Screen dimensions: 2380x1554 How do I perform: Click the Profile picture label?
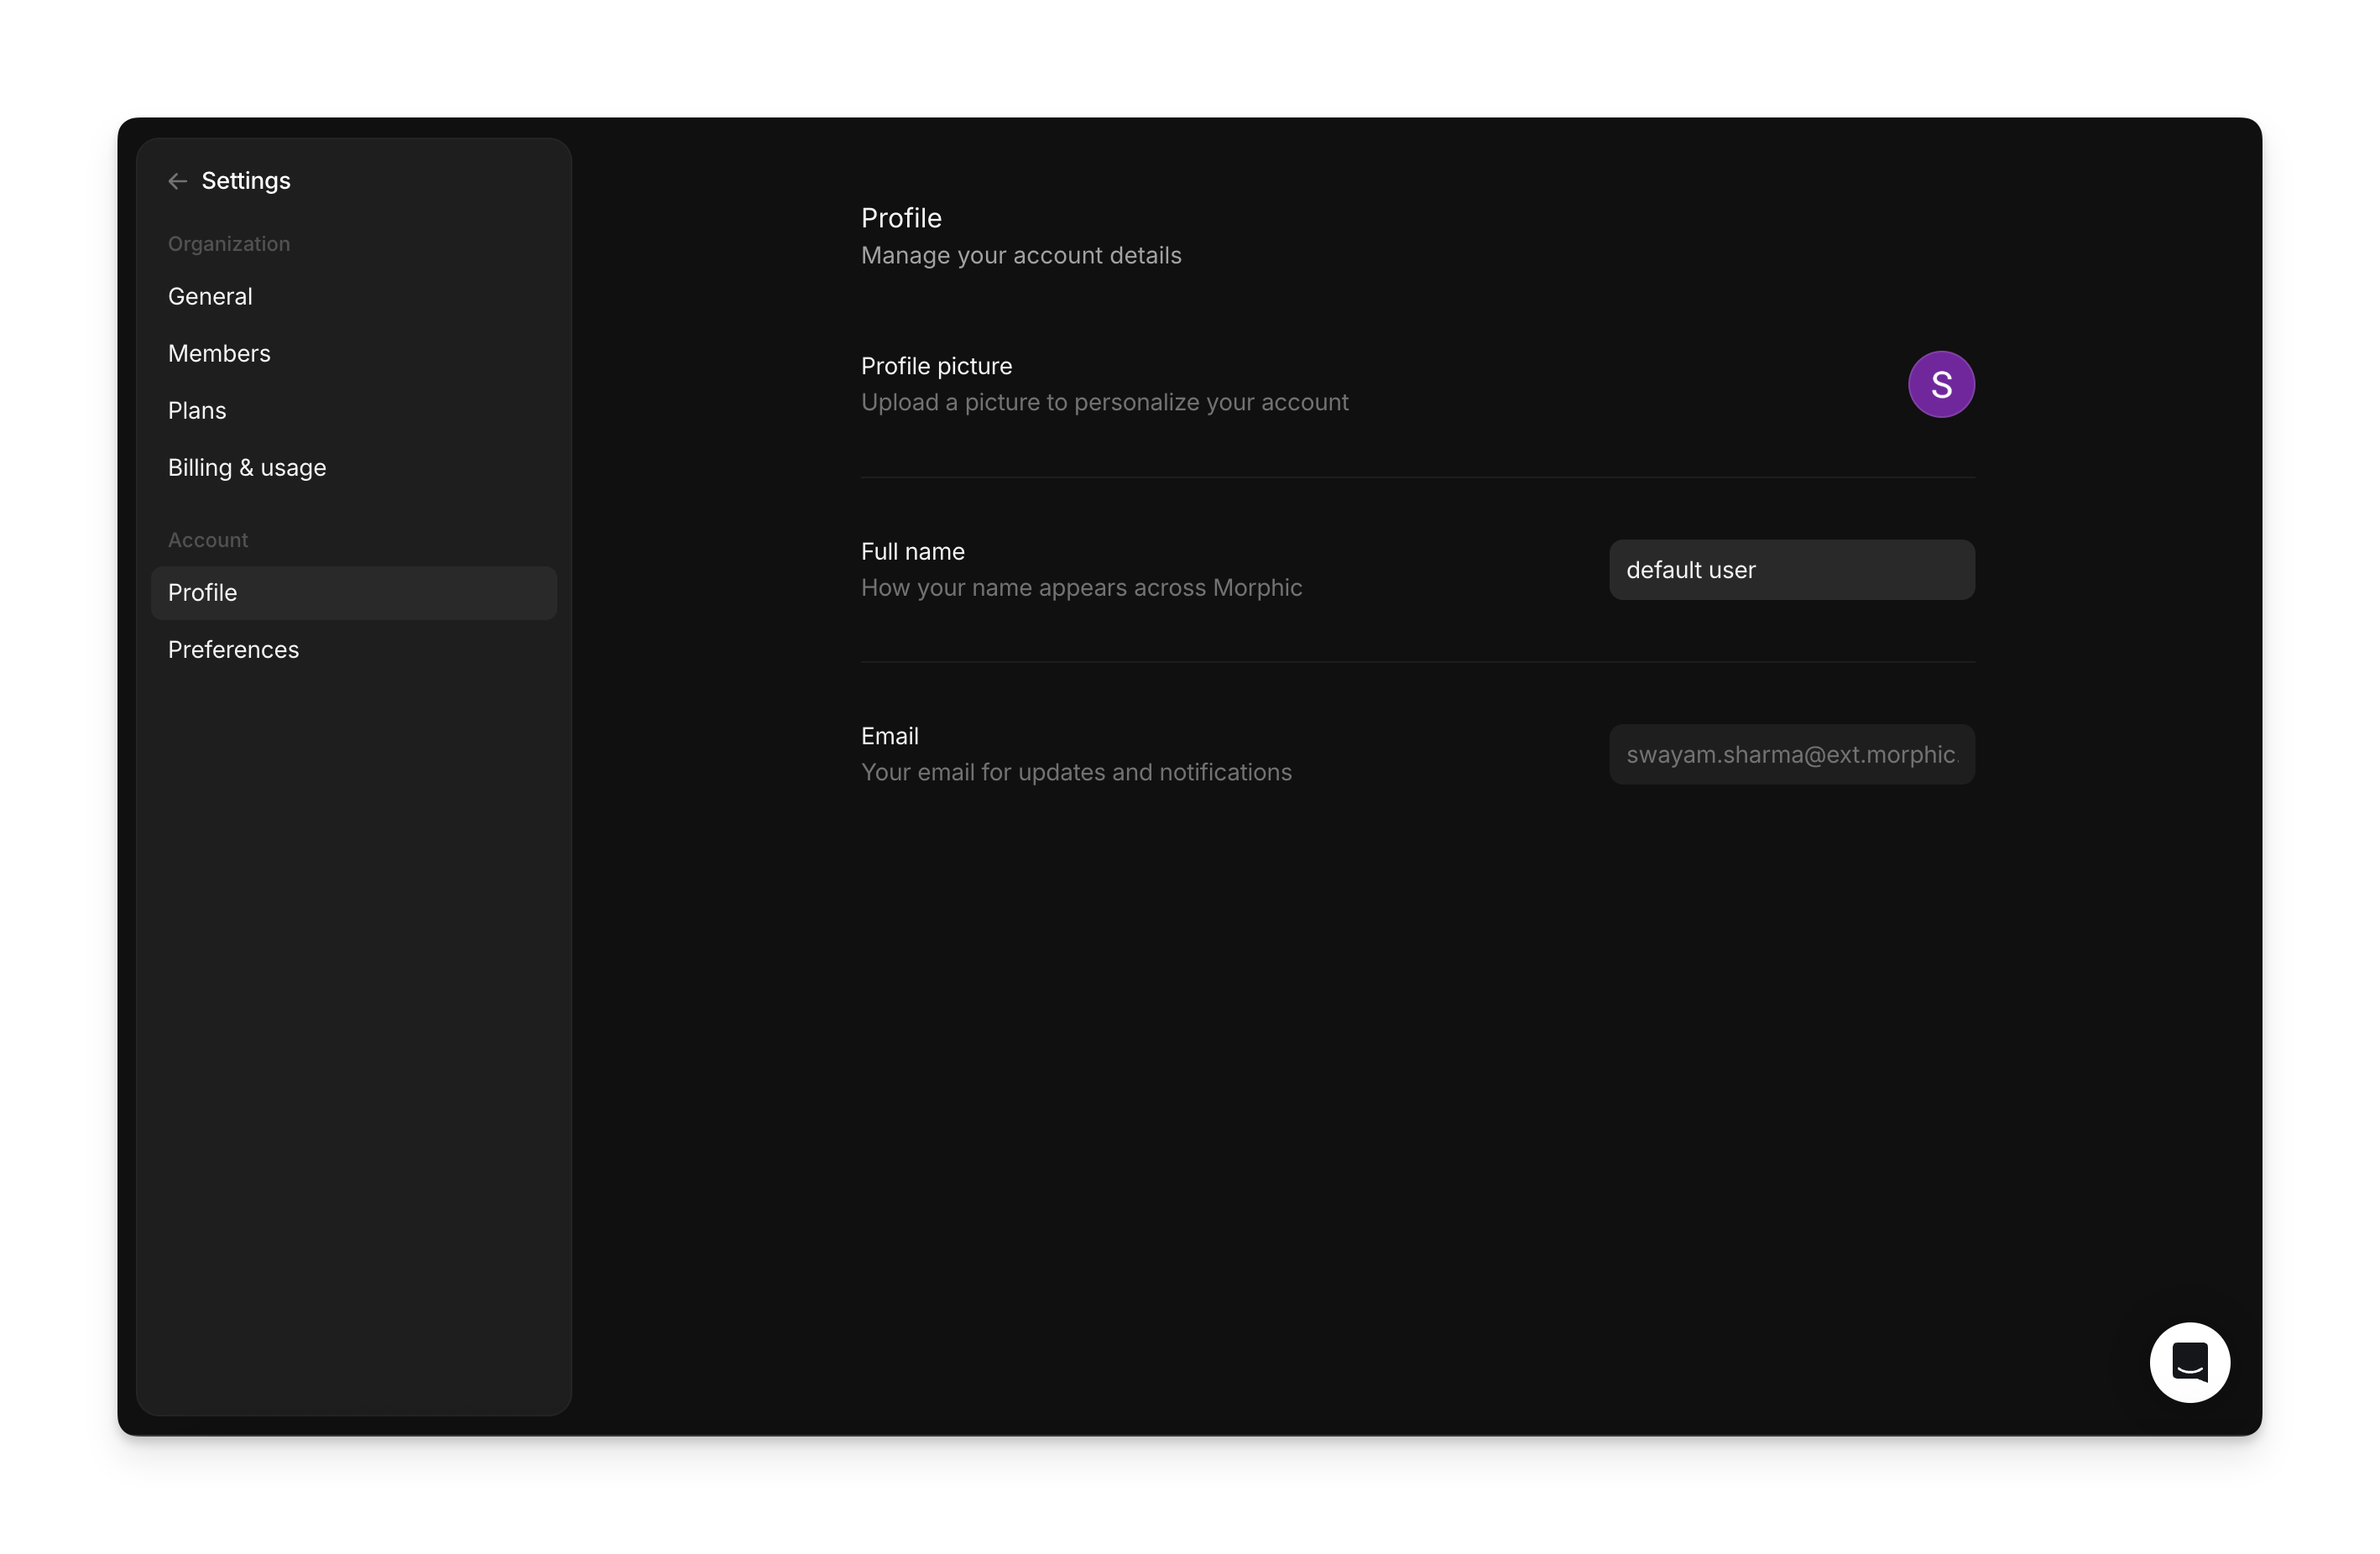(936, 366)
